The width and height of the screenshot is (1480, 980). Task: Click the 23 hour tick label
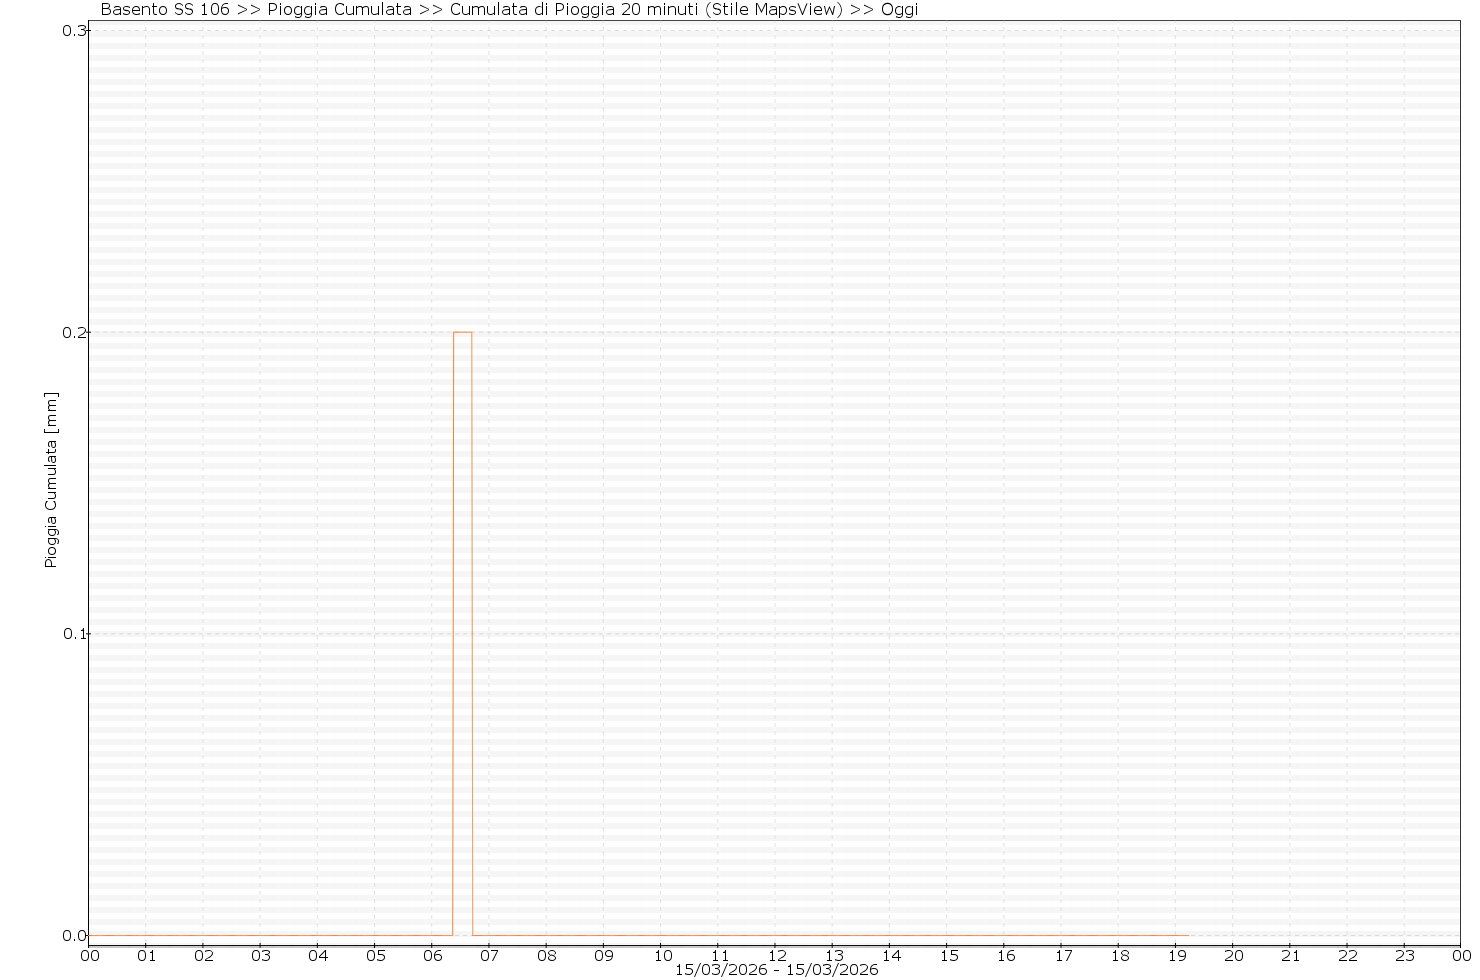(1405, 955)
